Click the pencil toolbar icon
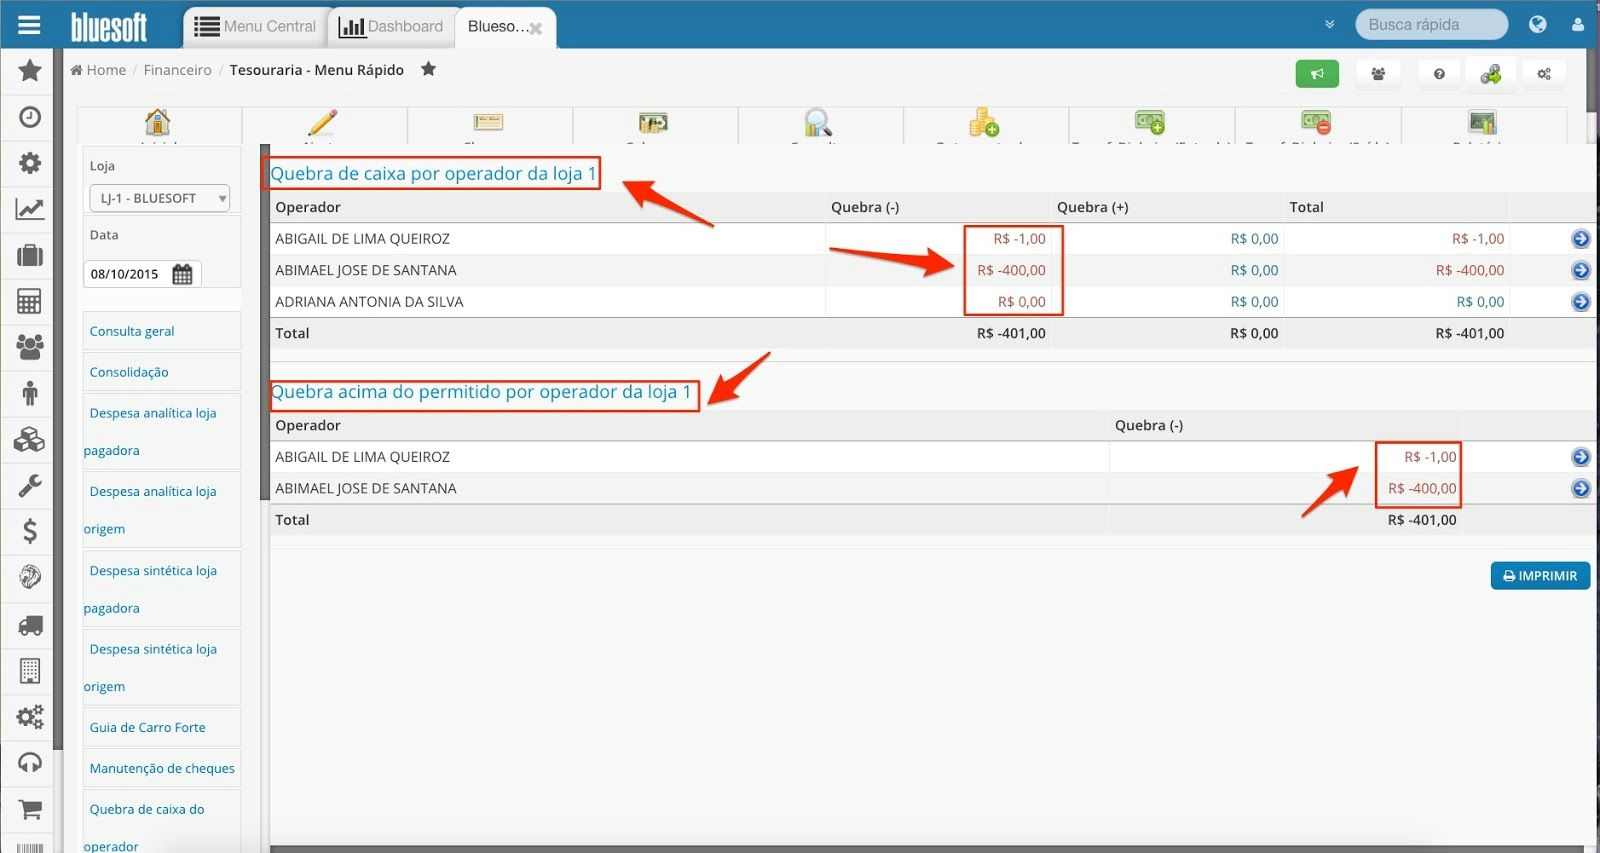 tap(323, 122)
